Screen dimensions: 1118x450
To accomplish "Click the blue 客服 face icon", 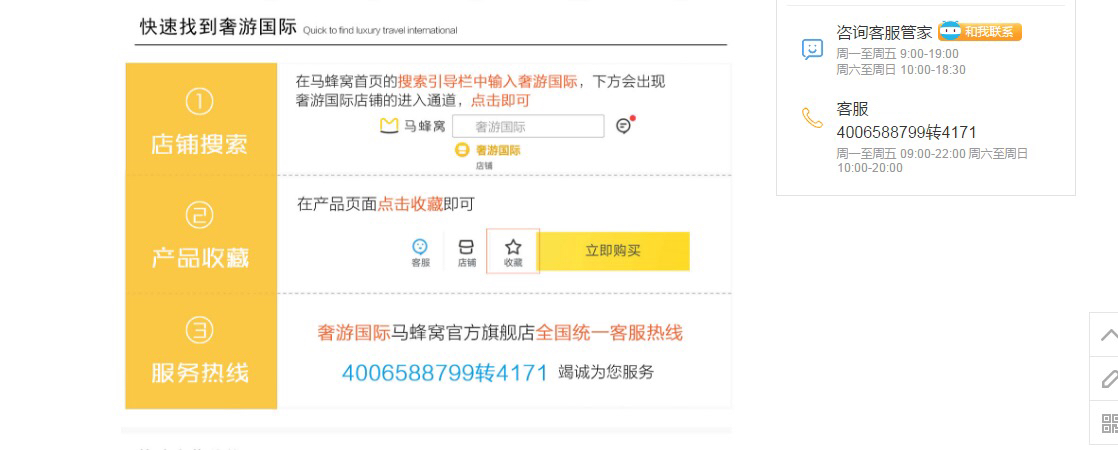I will [x=420, y=247].
